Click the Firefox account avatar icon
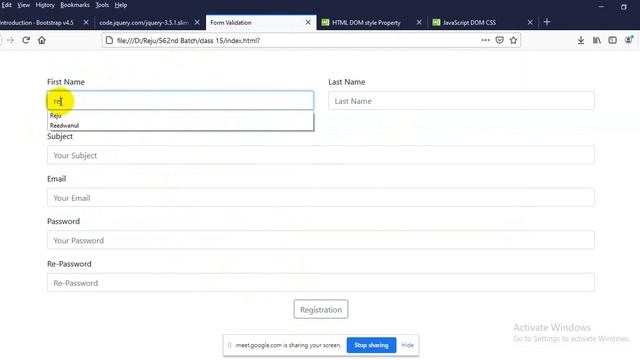 tap(629, 40)
